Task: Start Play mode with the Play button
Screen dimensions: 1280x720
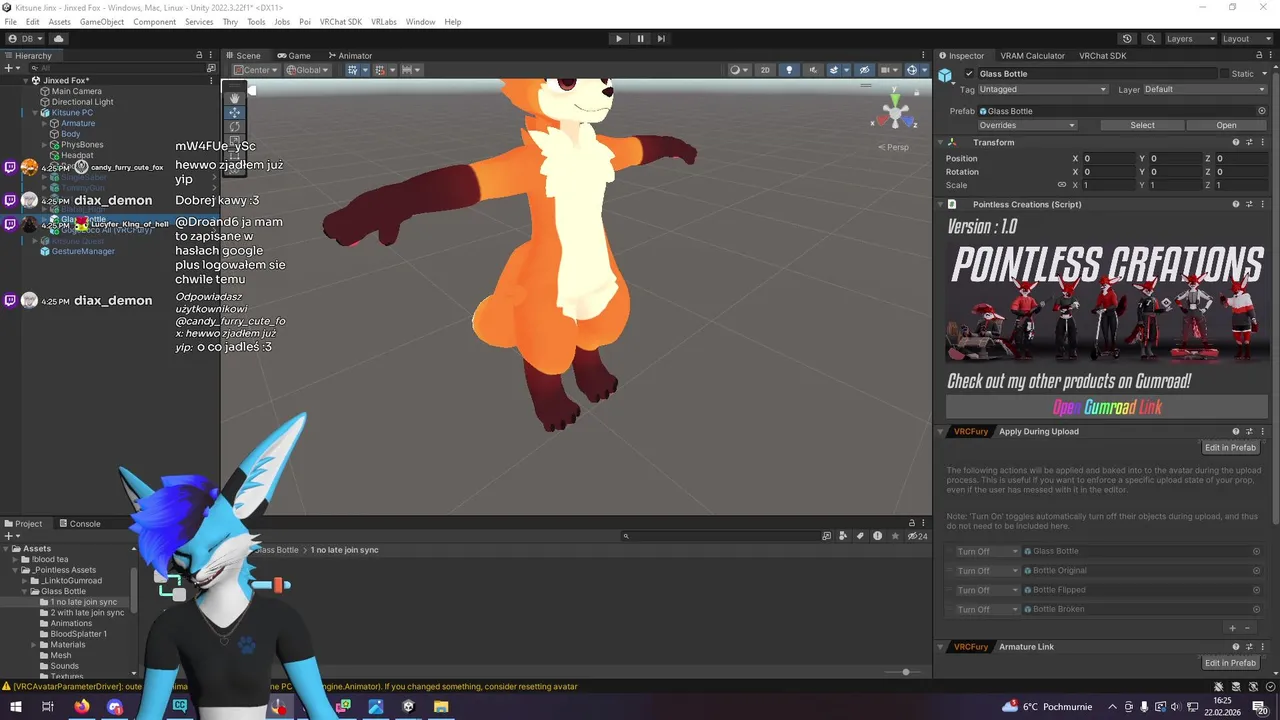Action: tap(619, 39)
